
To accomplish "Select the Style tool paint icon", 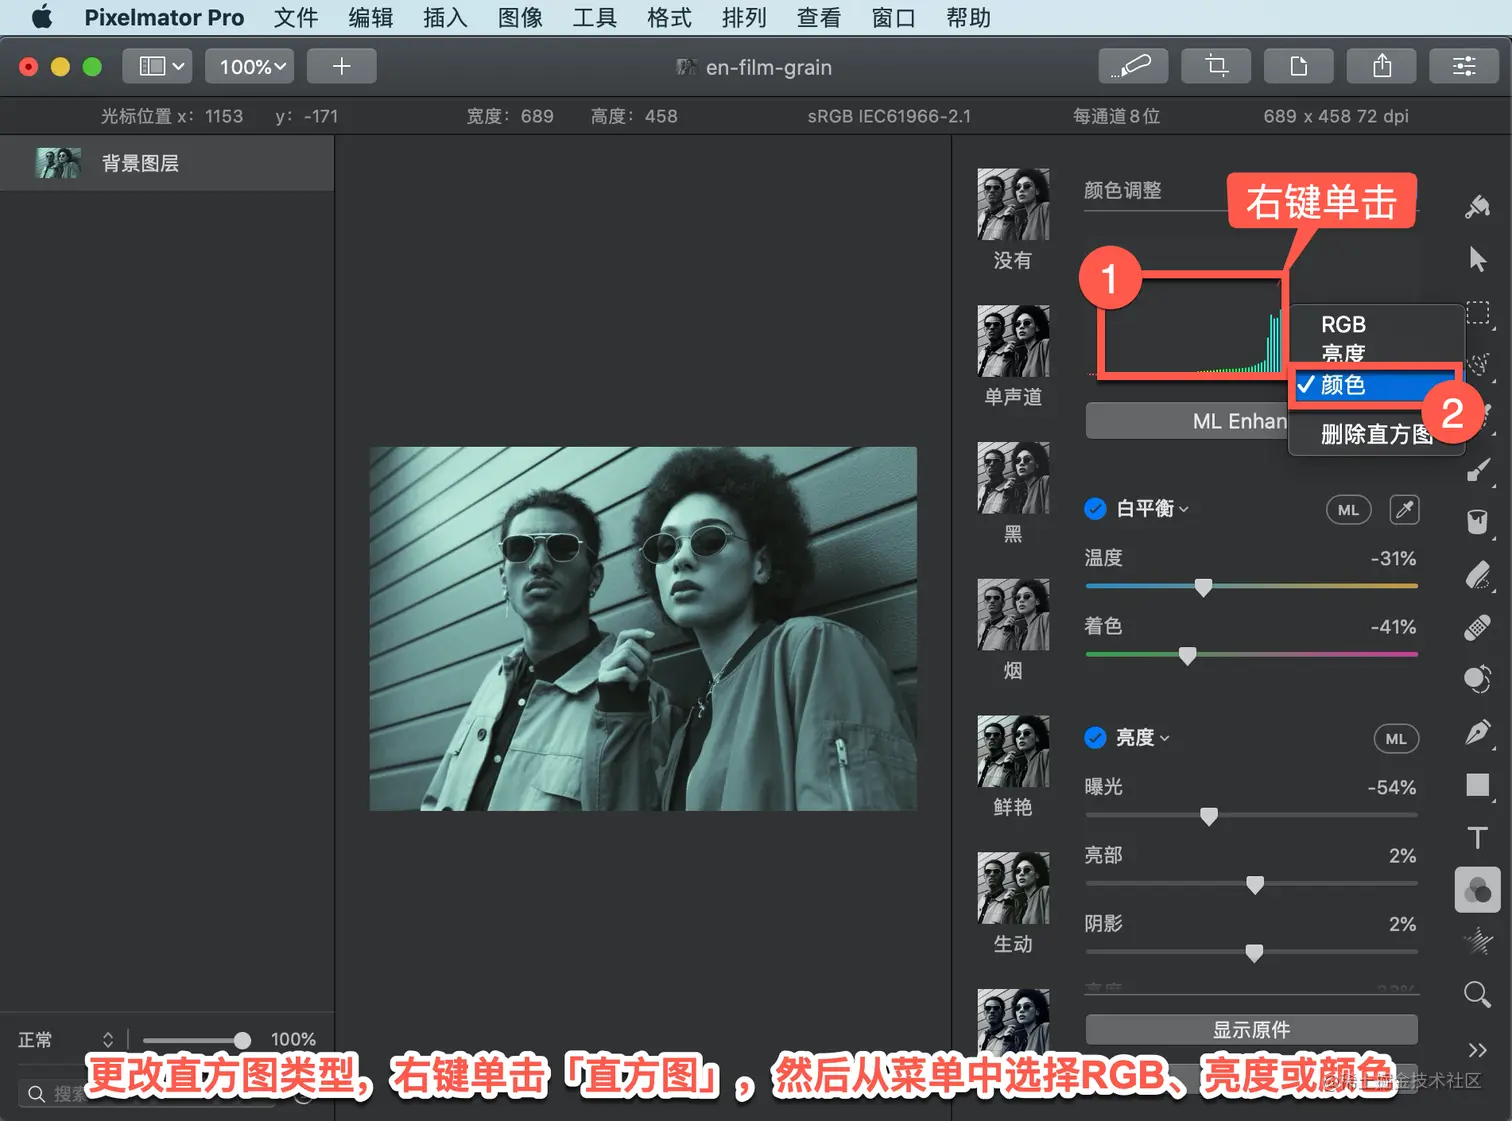I will (1477, 207).
